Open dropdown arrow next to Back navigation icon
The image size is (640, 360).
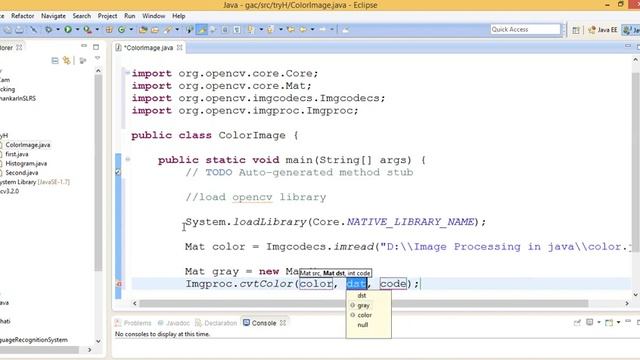[312, 29]
